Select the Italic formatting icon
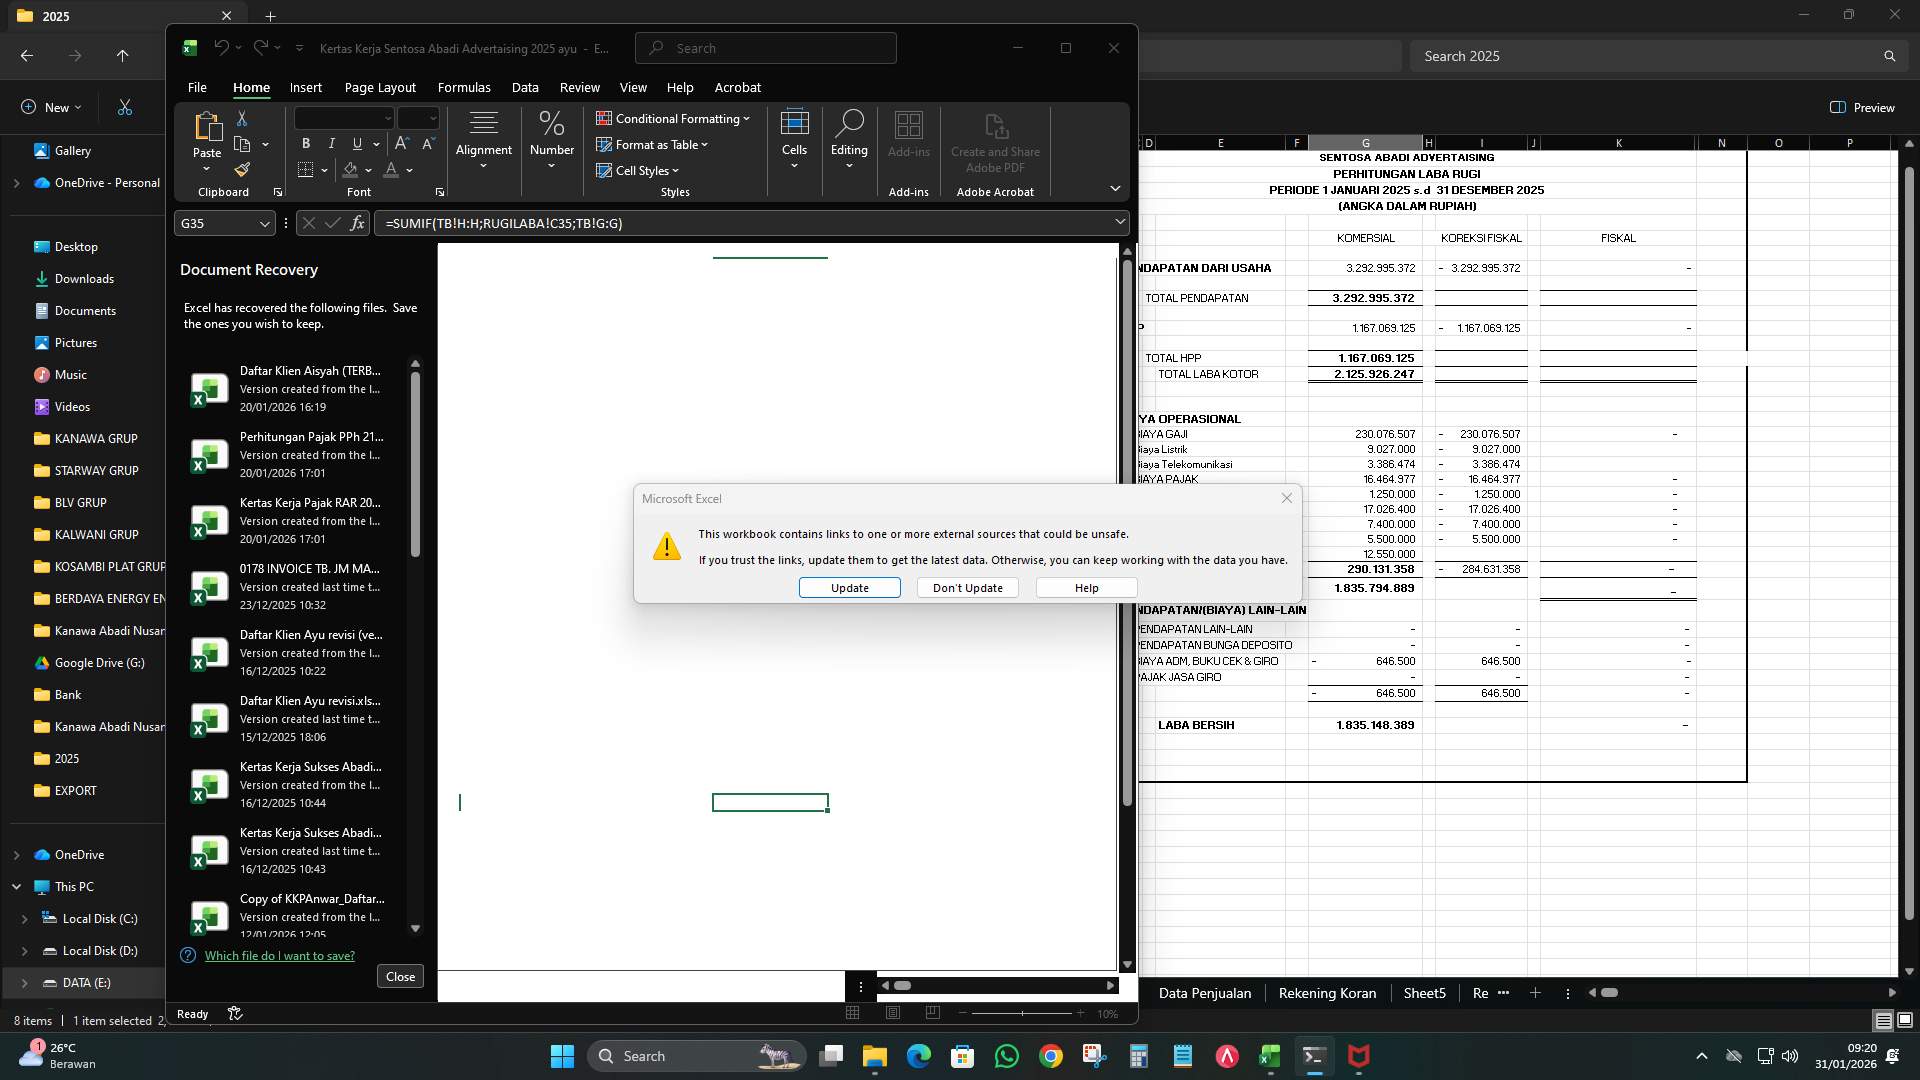This screenshot has width=1920, height=1080. coord(331,144)
